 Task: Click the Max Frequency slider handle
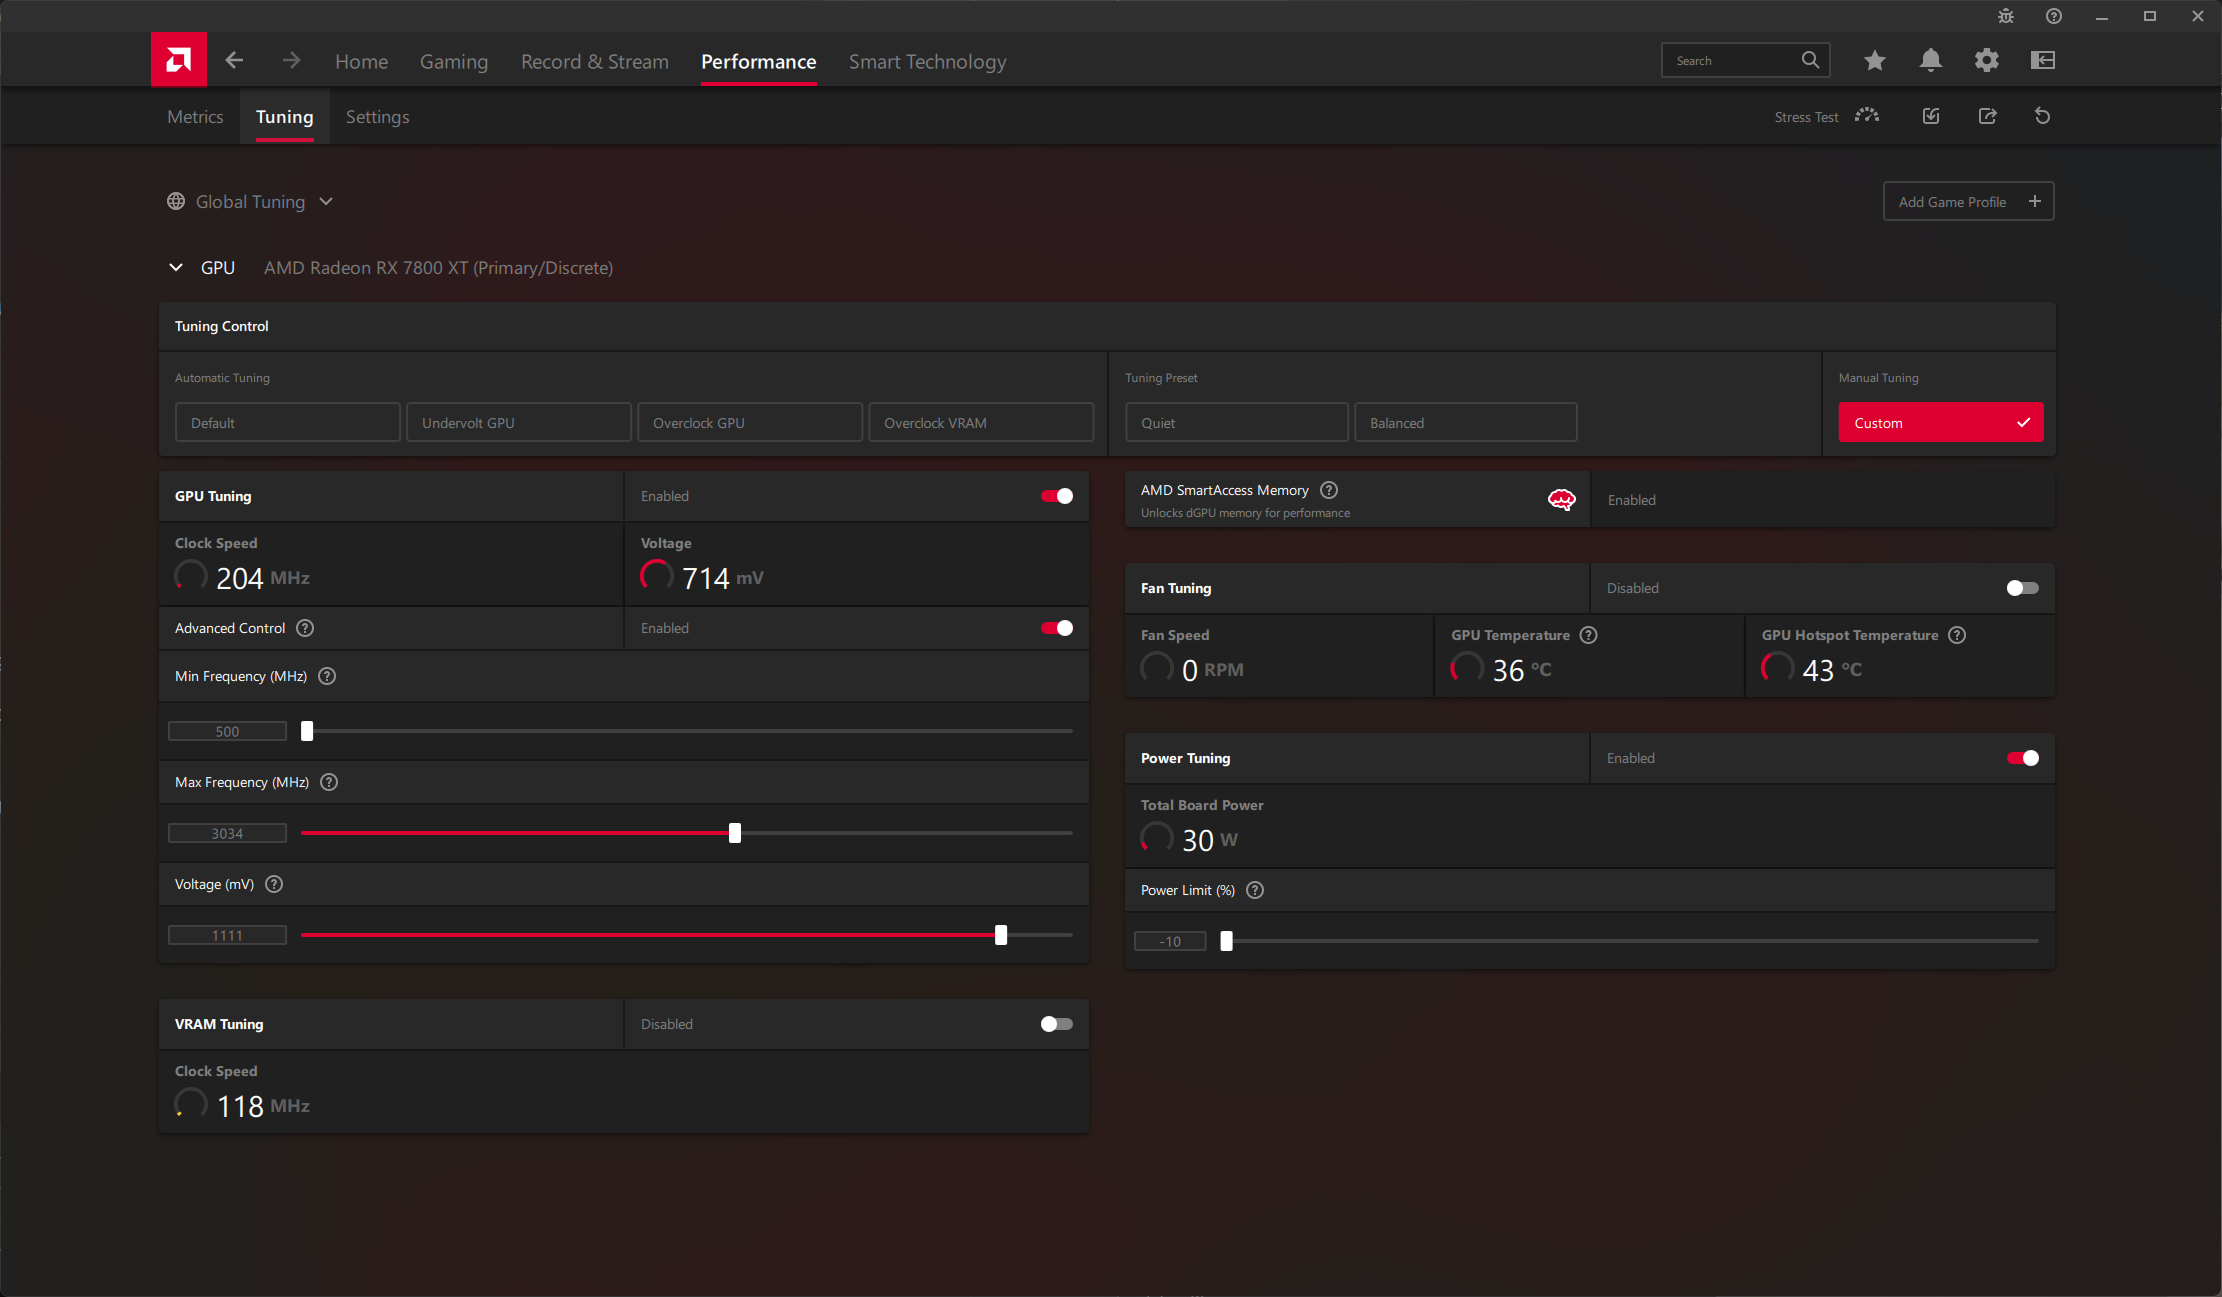735,833
